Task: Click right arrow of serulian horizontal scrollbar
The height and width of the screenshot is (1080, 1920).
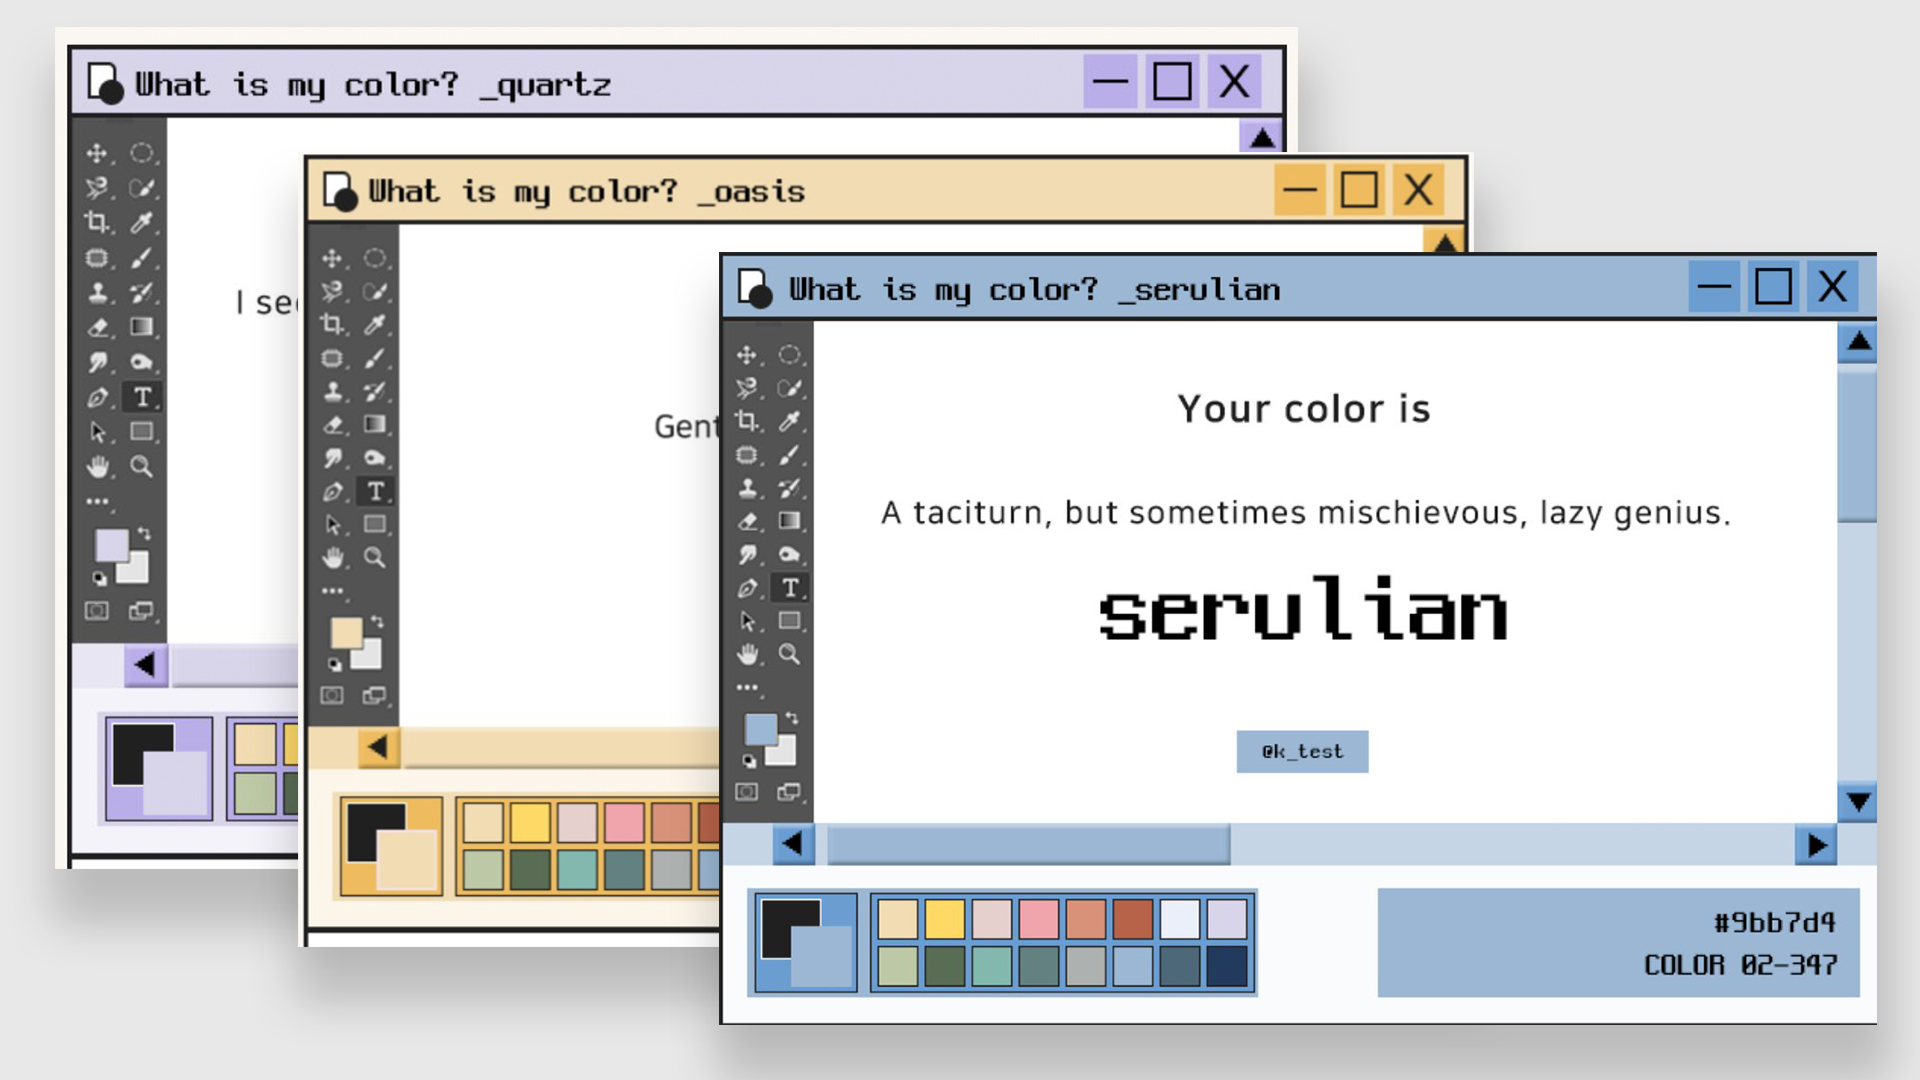Action: (x=1816, y=845)
